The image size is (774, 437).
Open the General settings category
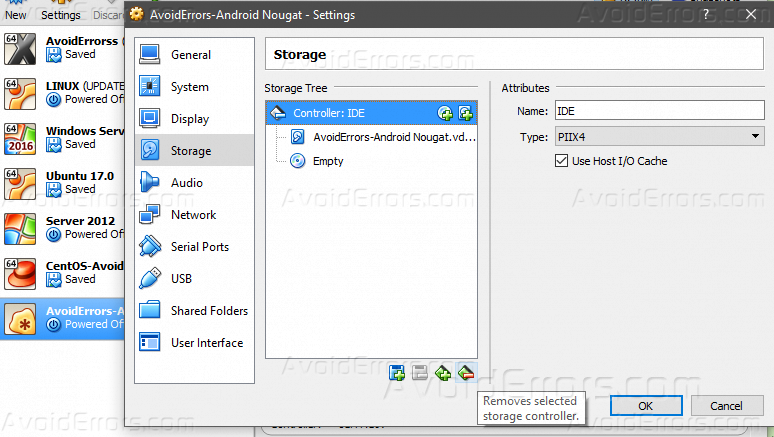point(190,55)
